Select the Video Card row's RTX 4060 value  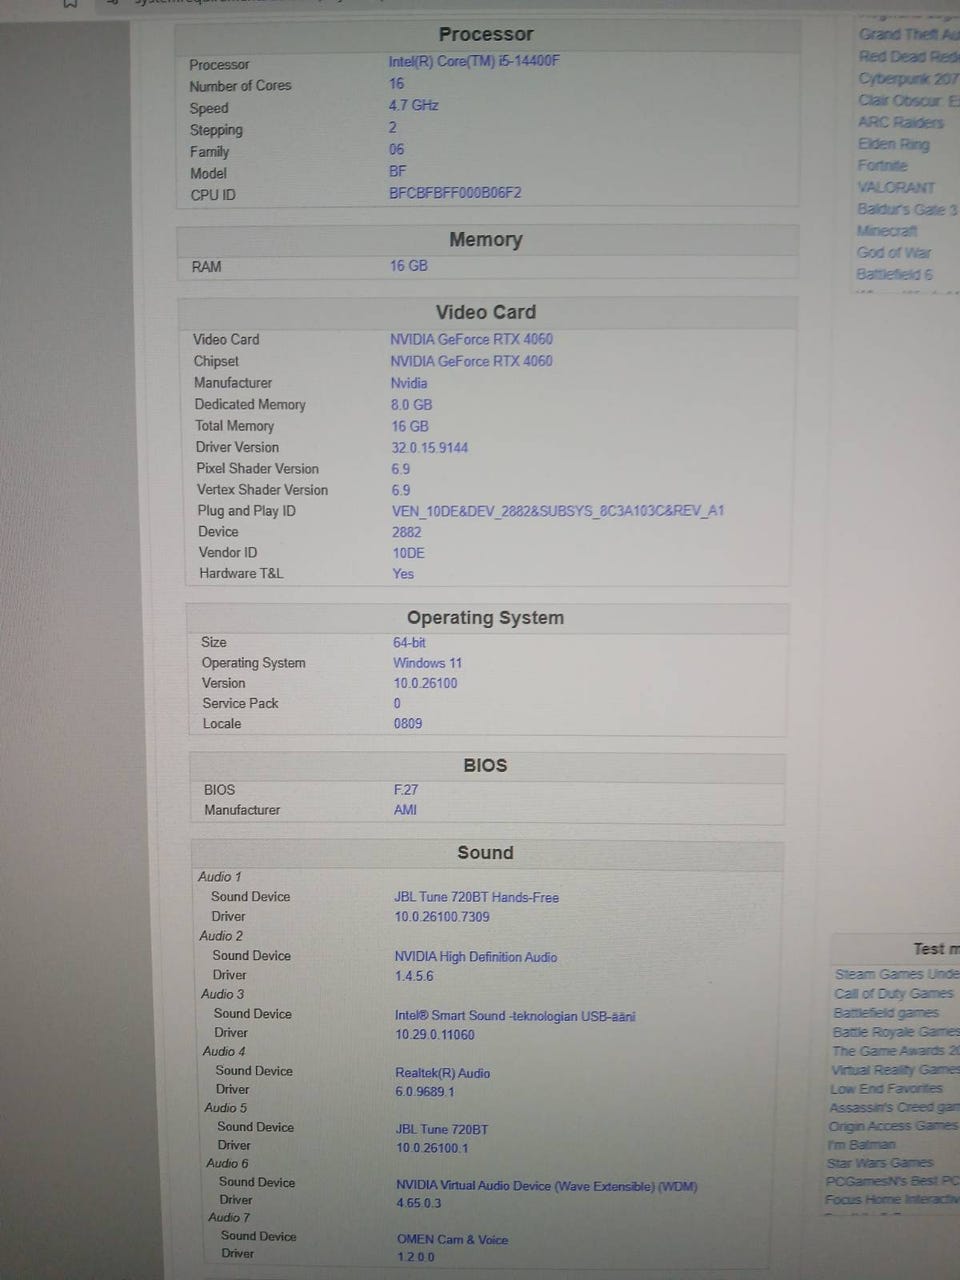(471, 339)
